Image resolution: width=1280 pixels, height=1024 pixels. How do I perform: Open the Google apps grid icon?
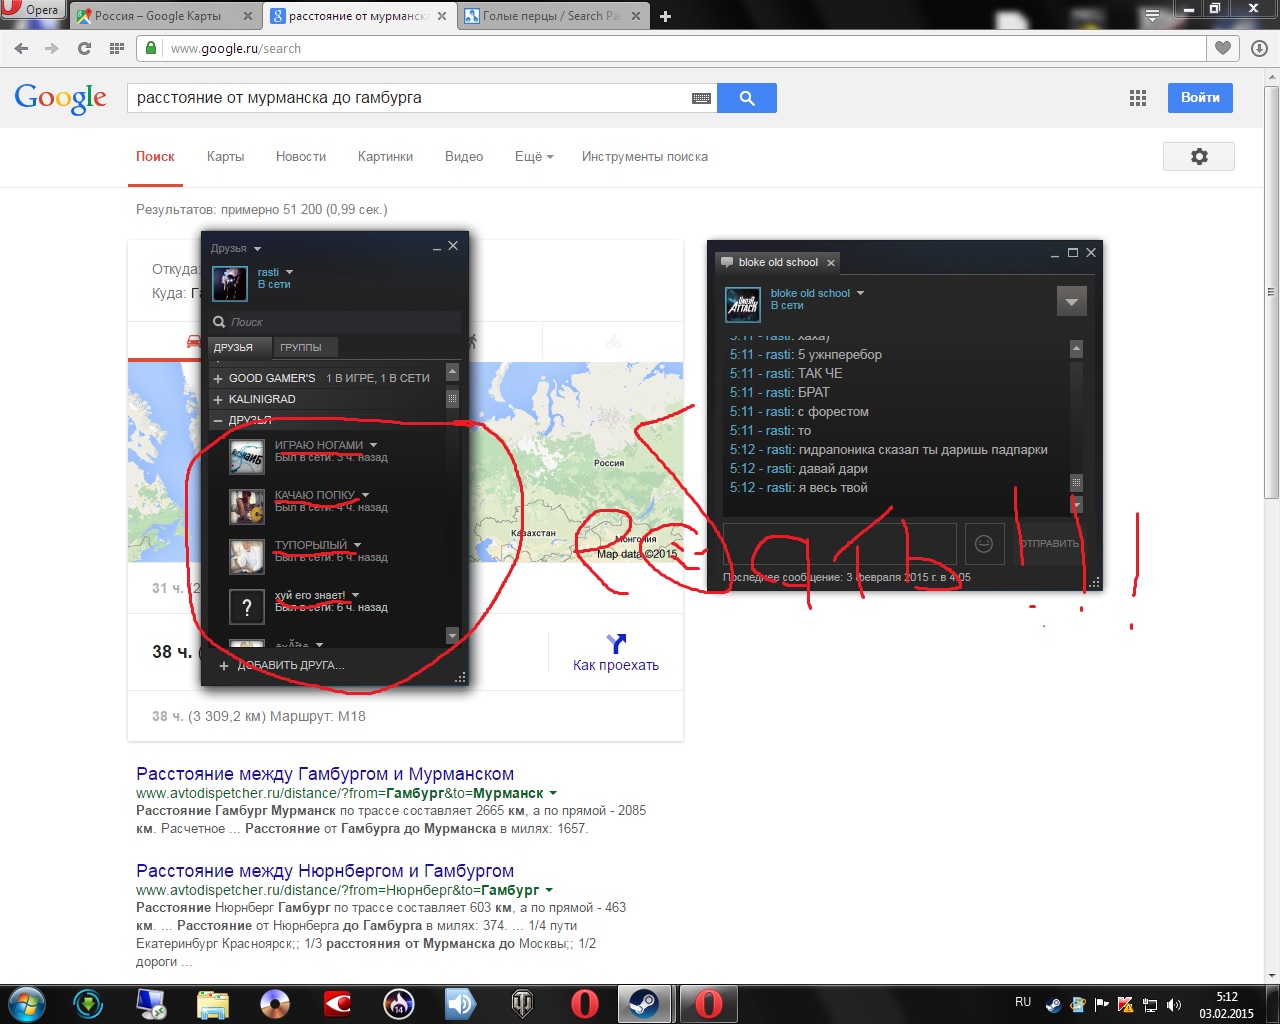coord(1138,98)
